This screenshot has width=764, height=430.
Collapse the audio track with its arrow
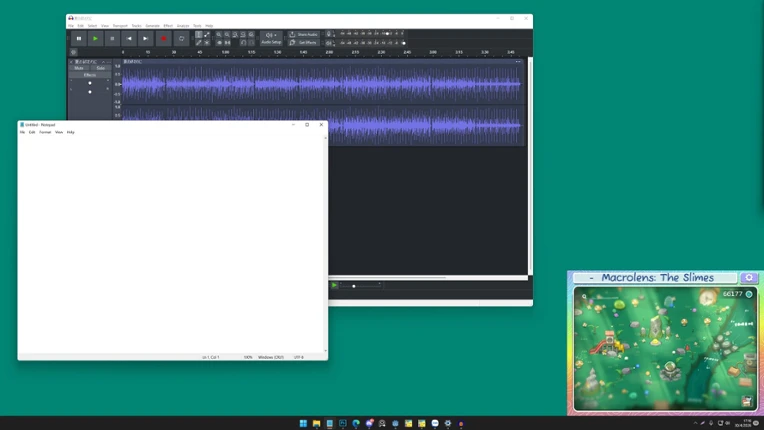tap(103, 62)
